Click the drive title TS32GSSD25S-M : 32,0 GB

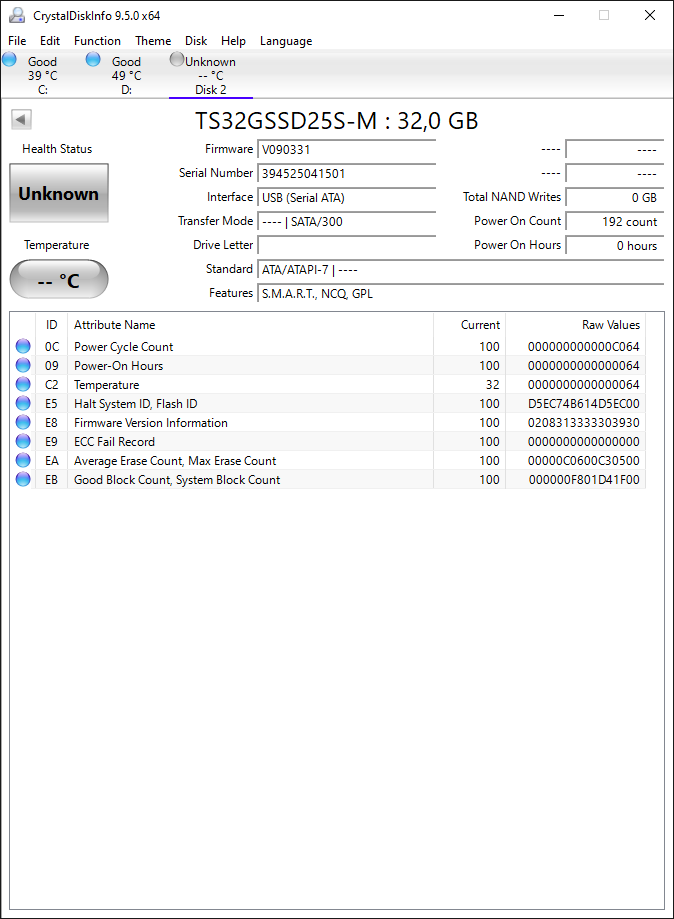(x=336, y=121)
